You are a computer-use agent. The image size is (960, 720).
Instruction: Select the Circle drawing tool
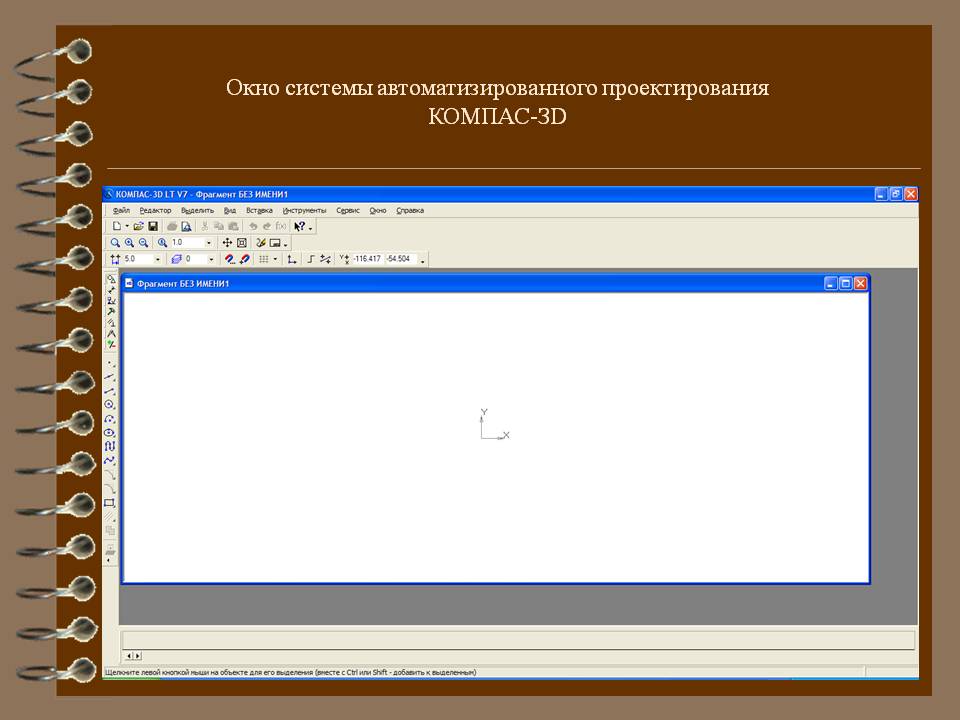tap(110, 405)
